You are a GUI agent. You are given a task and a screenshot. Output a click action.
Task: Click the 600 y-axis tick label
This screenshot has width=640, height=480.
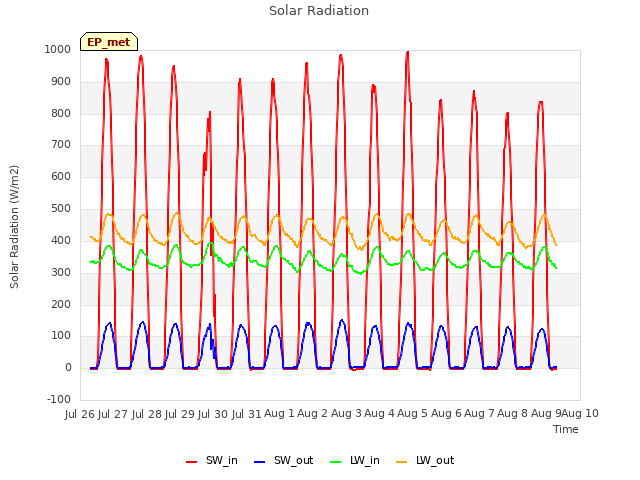tap(61, 177)
